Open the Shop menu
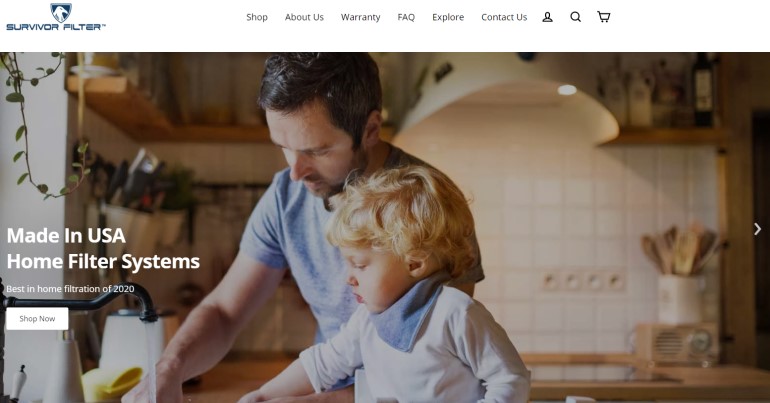The width and height of the screenshot is (770, 403). (x=257, y=17)
